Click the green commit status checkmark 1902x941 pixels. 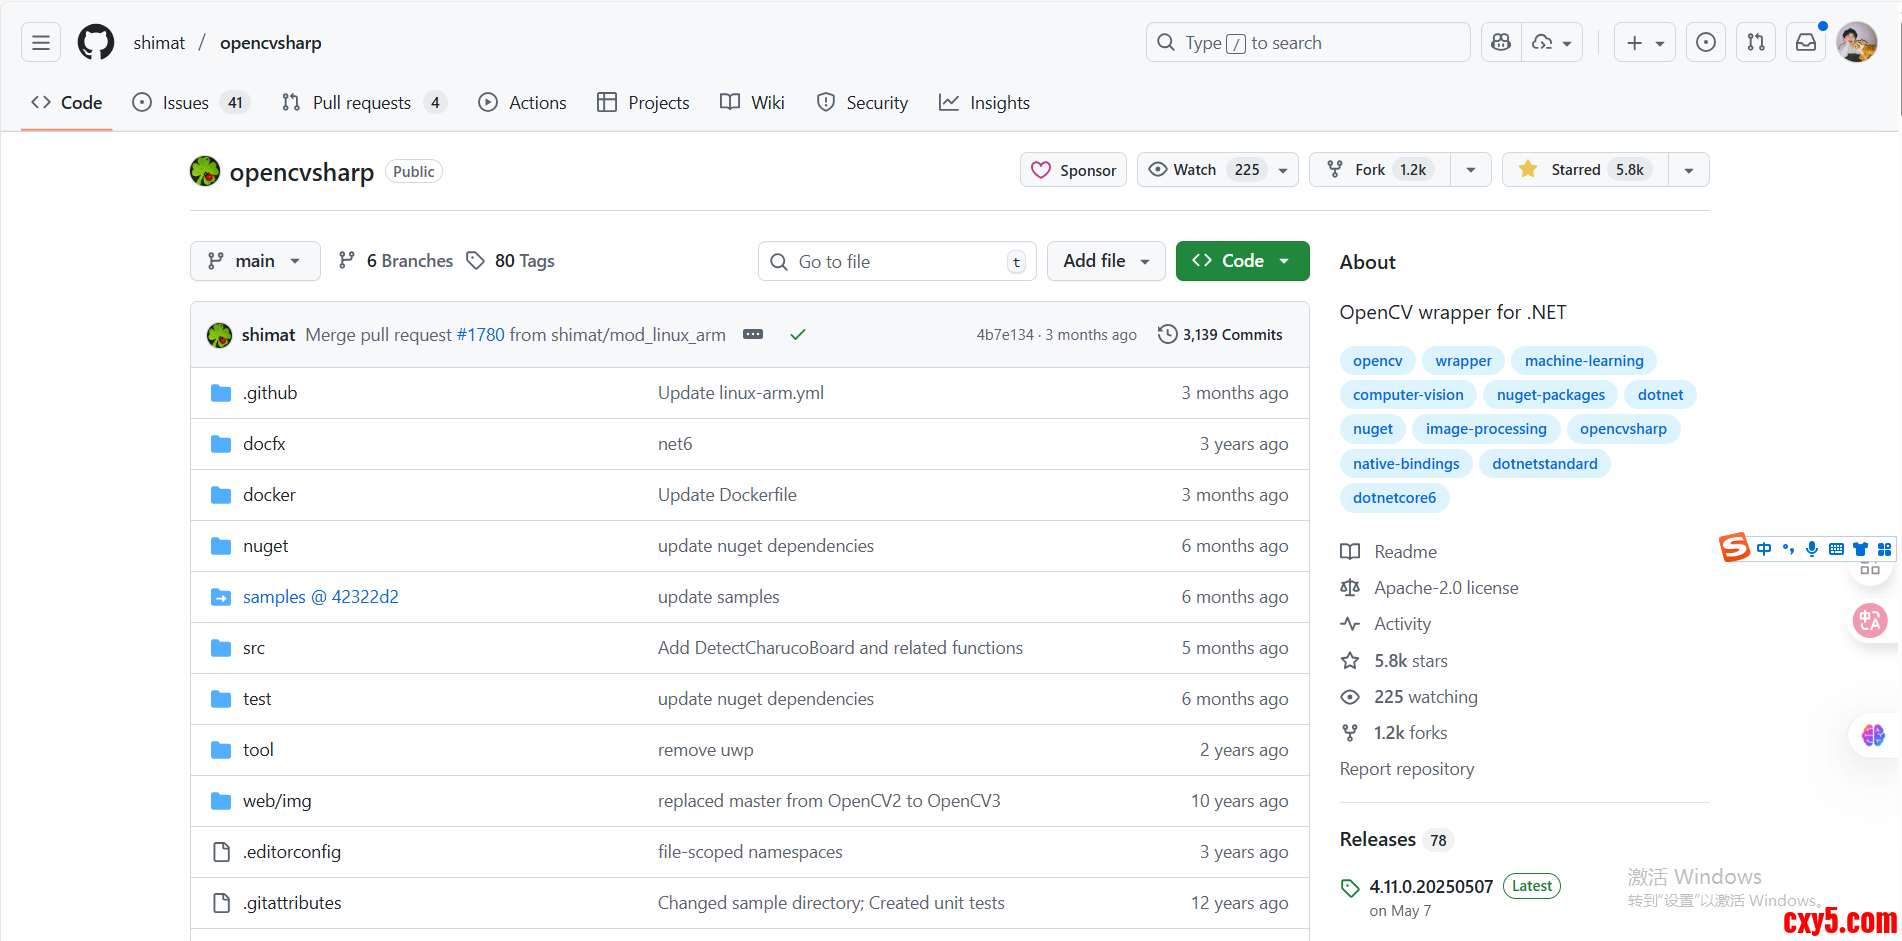(798, 335)
